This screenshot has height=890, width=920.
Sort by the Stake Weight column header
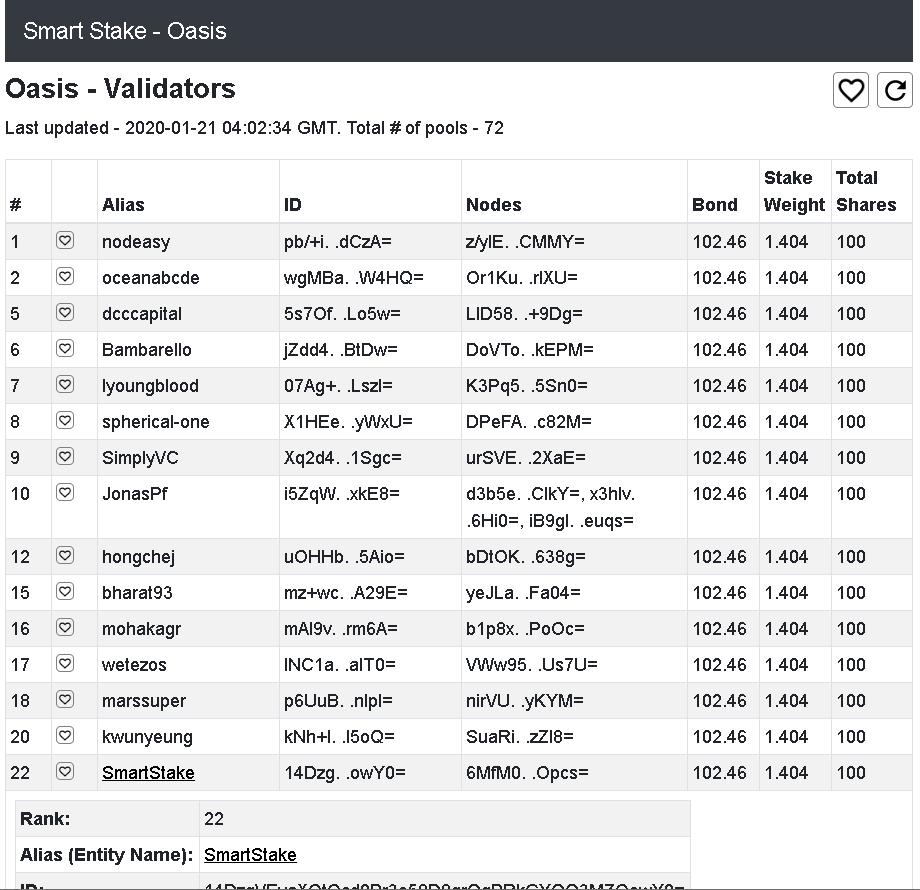point(794,191)
